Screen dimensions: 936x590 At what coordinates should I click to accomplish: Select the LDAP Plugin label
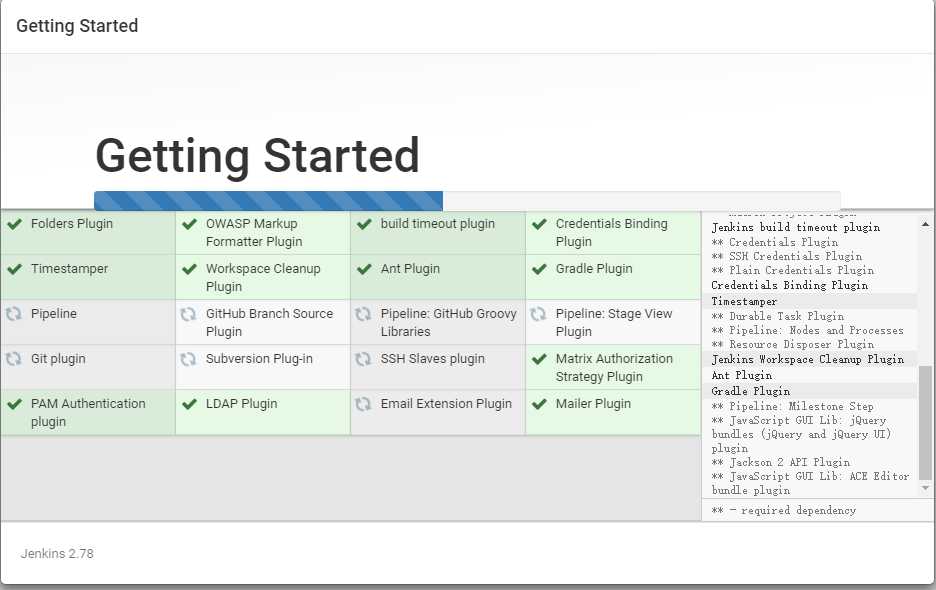[x=241, y=404]
